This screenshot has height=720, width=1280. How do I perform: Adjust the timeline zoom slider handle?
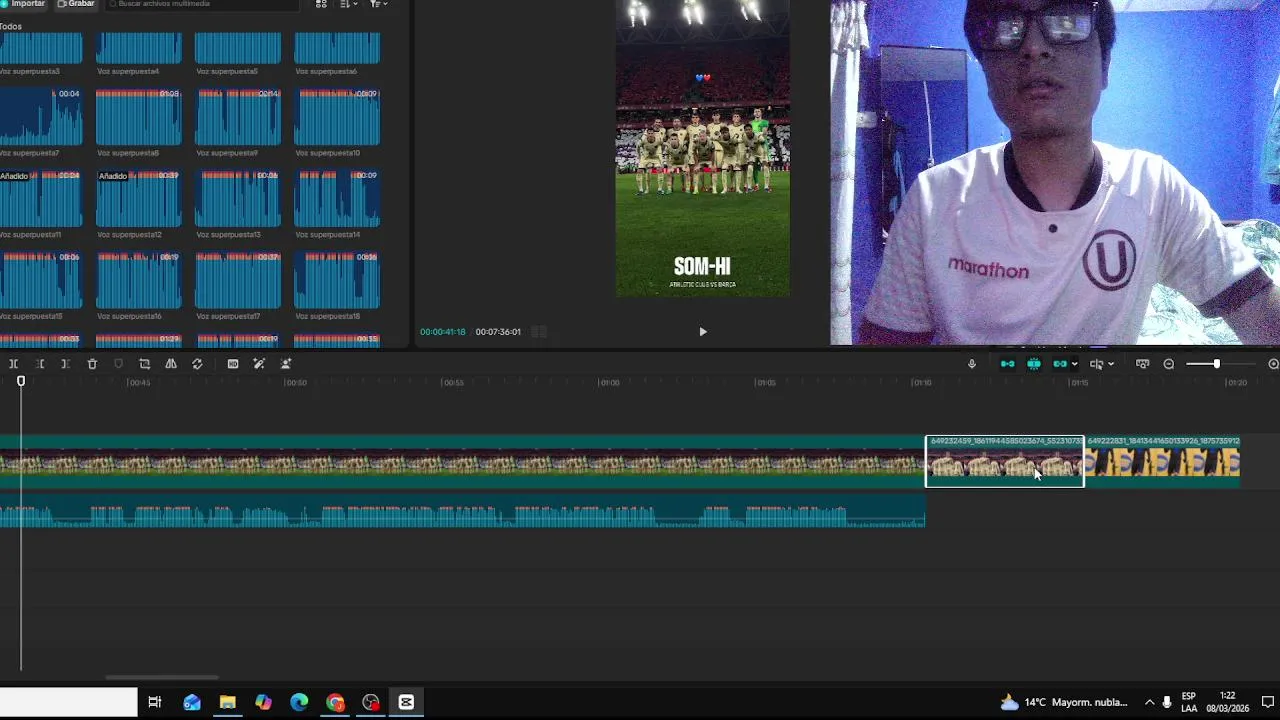pyautogui.click(x=1216, y=364)
